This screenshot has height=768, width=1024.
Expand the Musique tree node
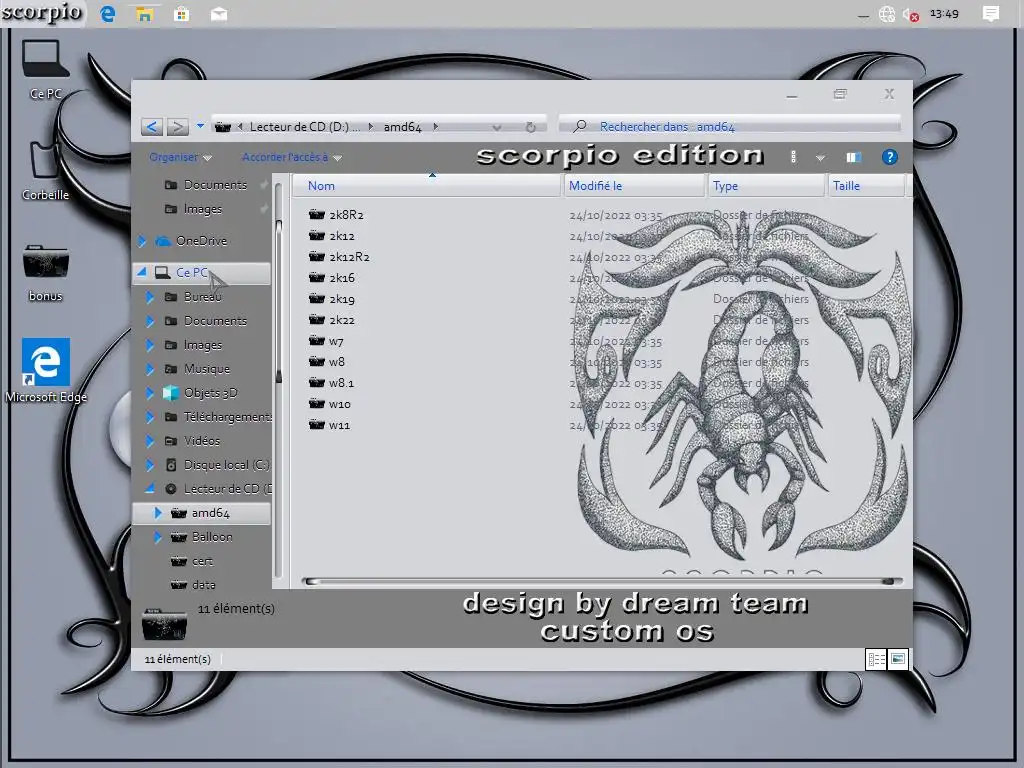tap(150, 369)
